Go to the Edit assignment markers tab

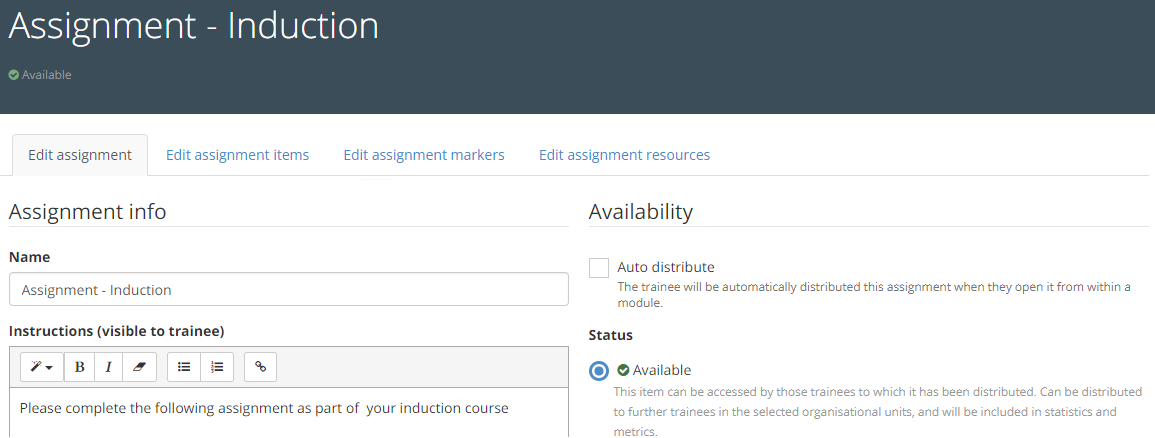(x=424, y=155)
